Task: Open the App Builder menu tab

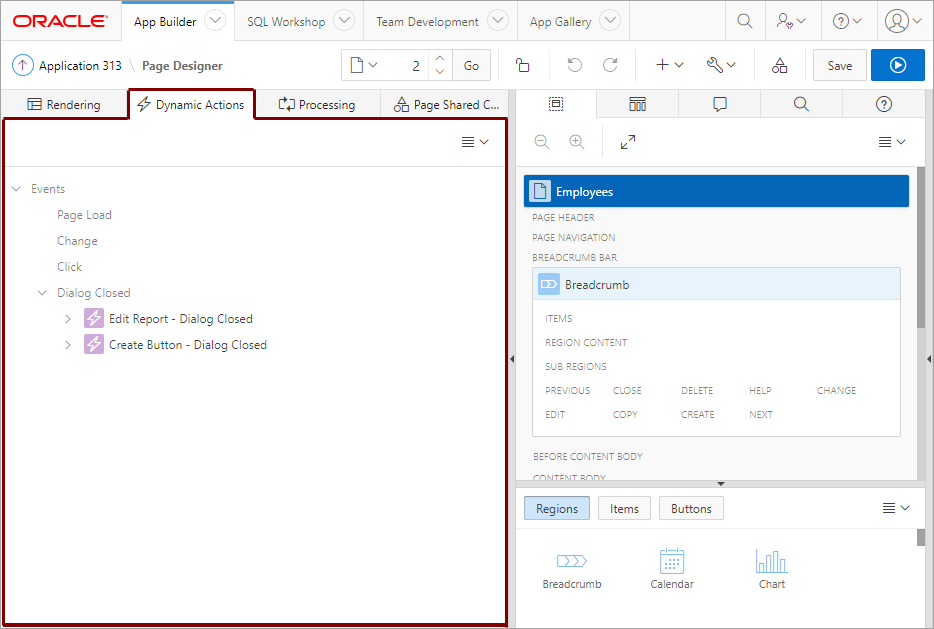Action: tap(165, 21)
